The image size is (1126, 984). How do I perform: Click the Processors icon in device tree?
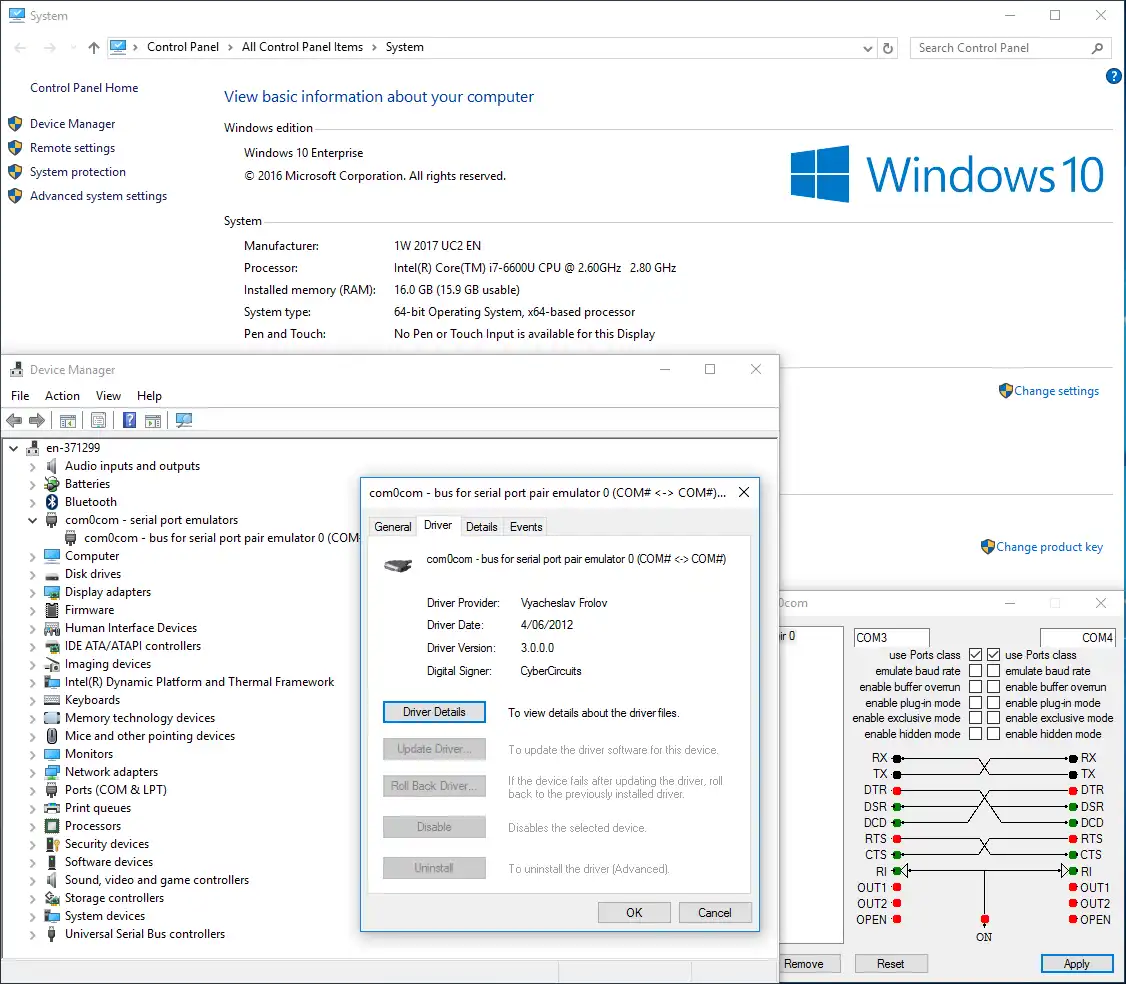[52, 826]
